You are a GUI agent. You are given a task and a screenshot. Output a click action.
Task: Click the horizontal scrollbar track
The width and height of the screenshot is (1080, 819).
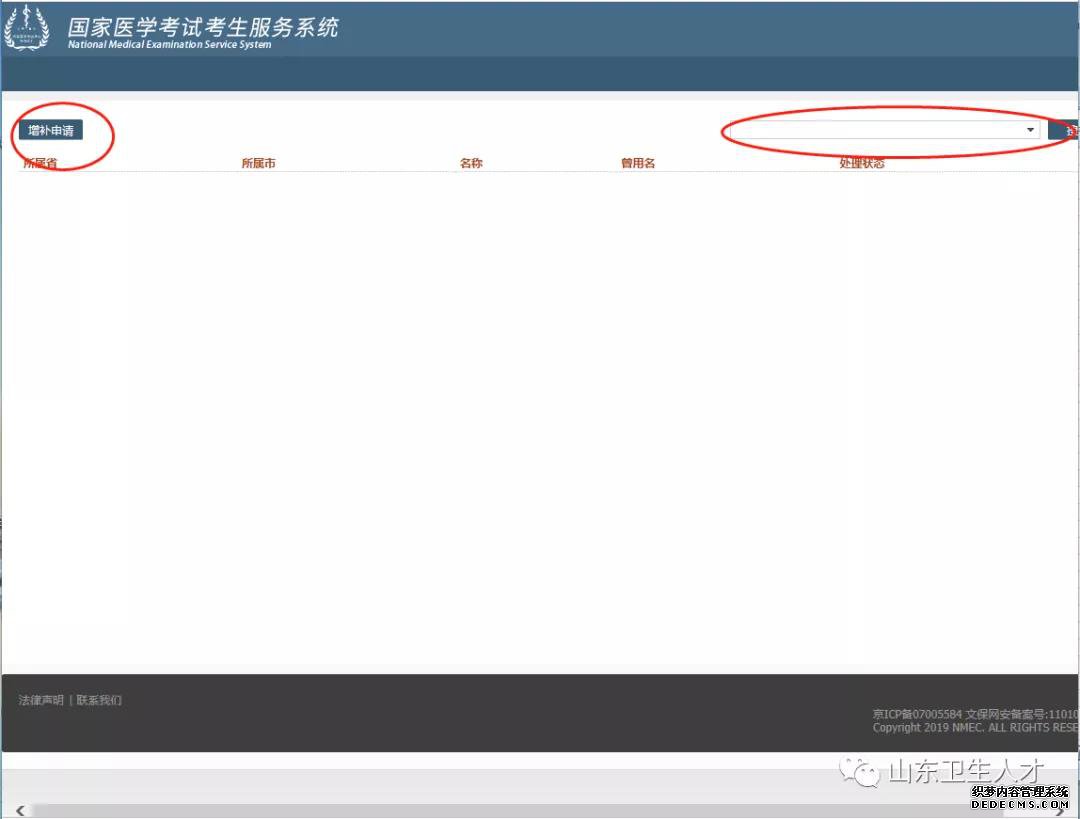(500, 811)
